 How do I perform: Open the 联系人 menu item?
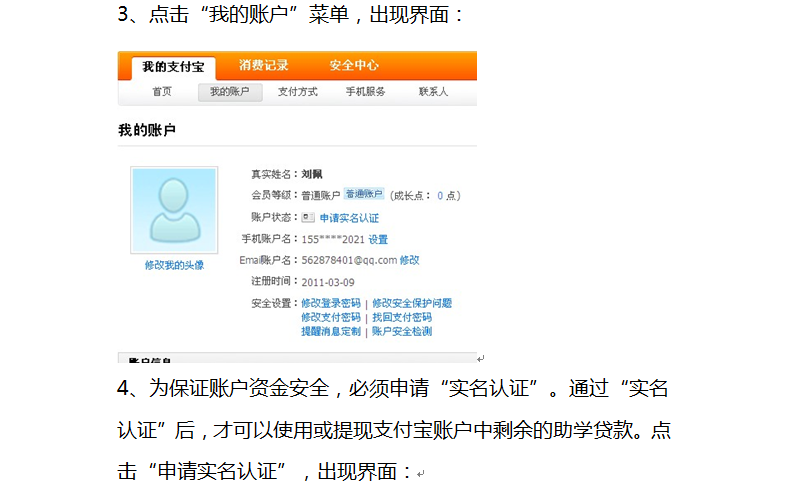(433, 92)
